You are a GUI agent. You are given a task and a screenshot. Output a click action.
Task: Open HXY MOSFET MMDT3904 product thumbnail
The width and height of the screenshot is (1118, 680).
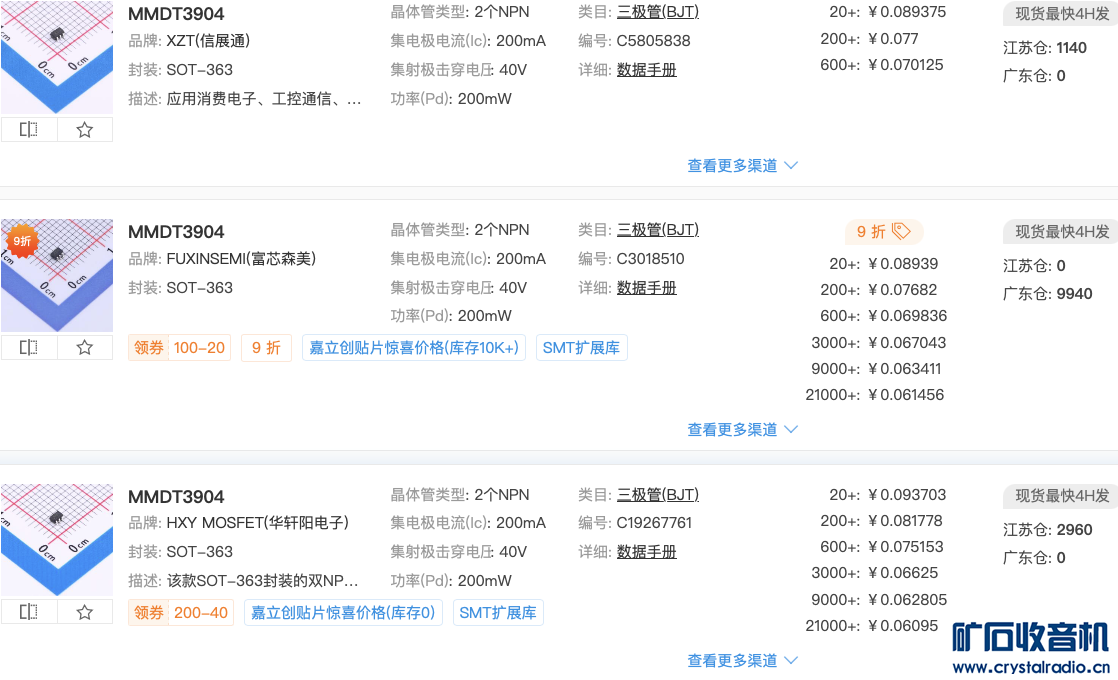57,540
